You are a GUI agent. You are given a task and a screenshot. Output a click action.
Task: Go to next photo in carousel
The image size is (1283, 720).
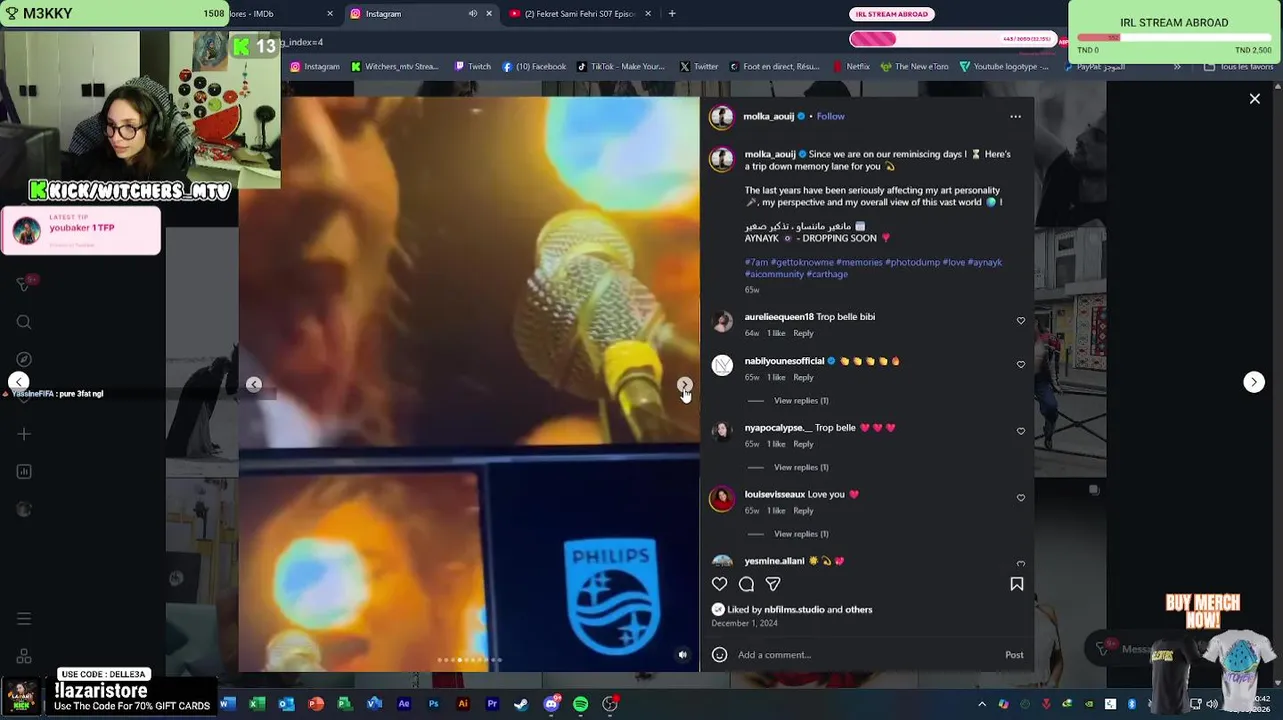tap(684, 384)
